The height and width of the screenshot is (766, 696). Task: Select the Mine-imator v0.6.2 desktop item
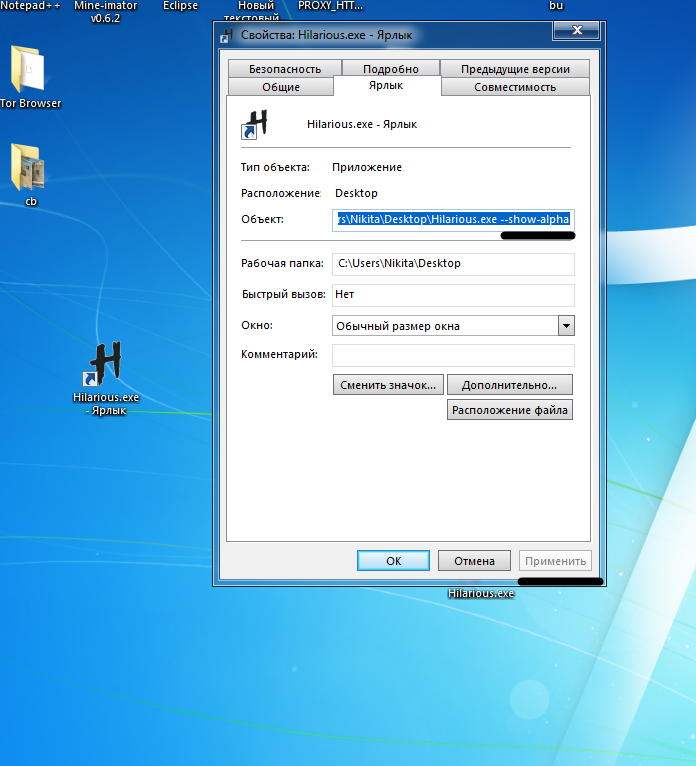[105, 11]
